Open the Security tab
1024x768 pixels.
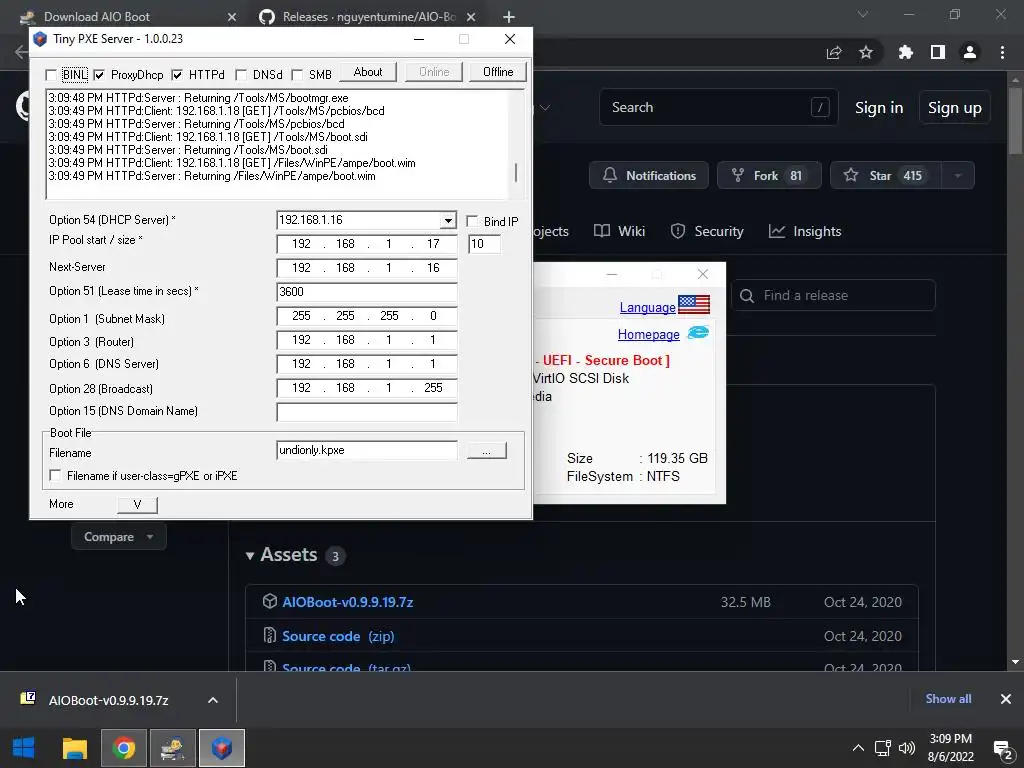coord(707,231)
